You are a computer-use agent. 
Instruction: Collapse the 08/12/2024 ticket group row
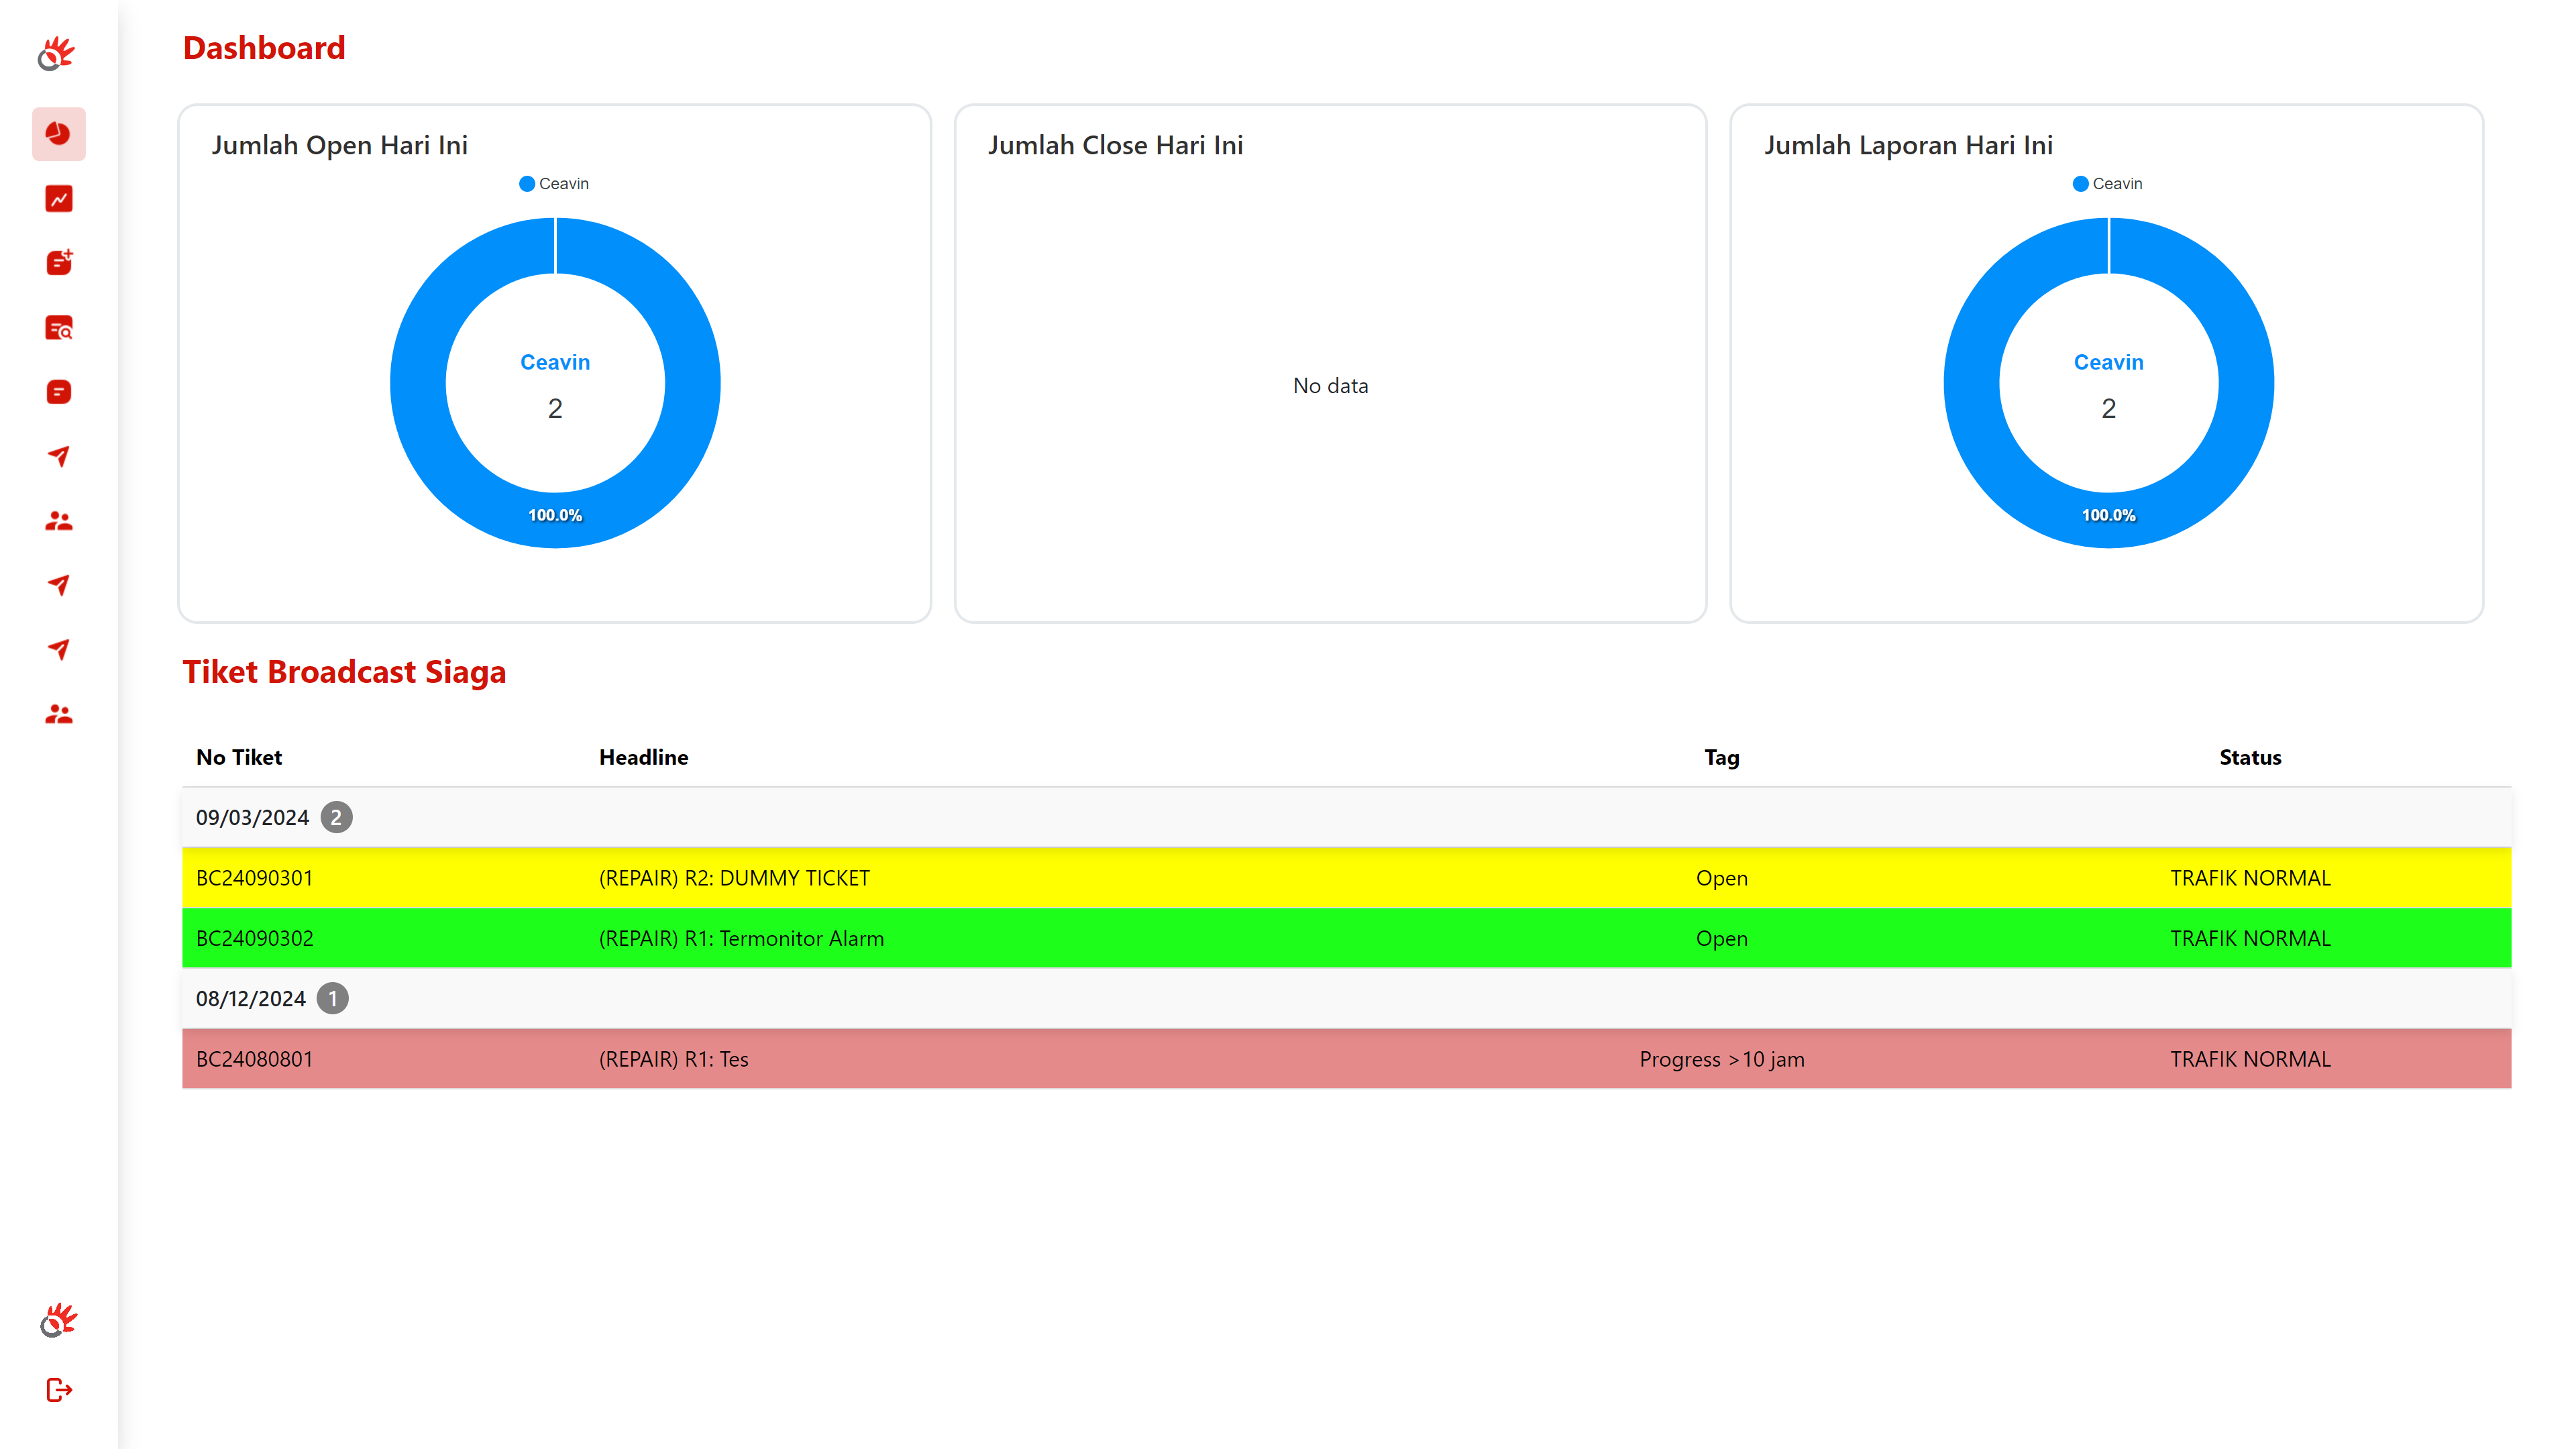coord(1346,999)
